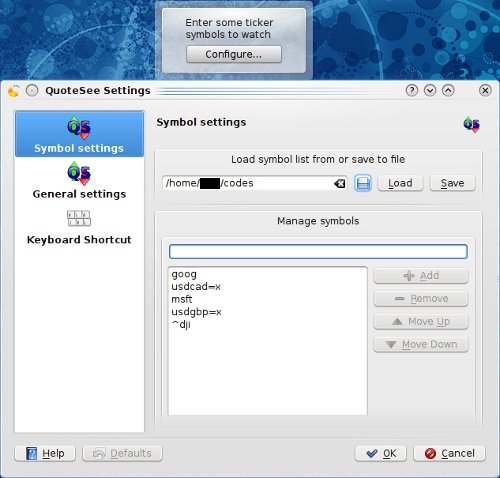The height and width of the screenshot is (478, 500).
Task: Open Symbol settings page in sidebar
Action: point(79,134)
